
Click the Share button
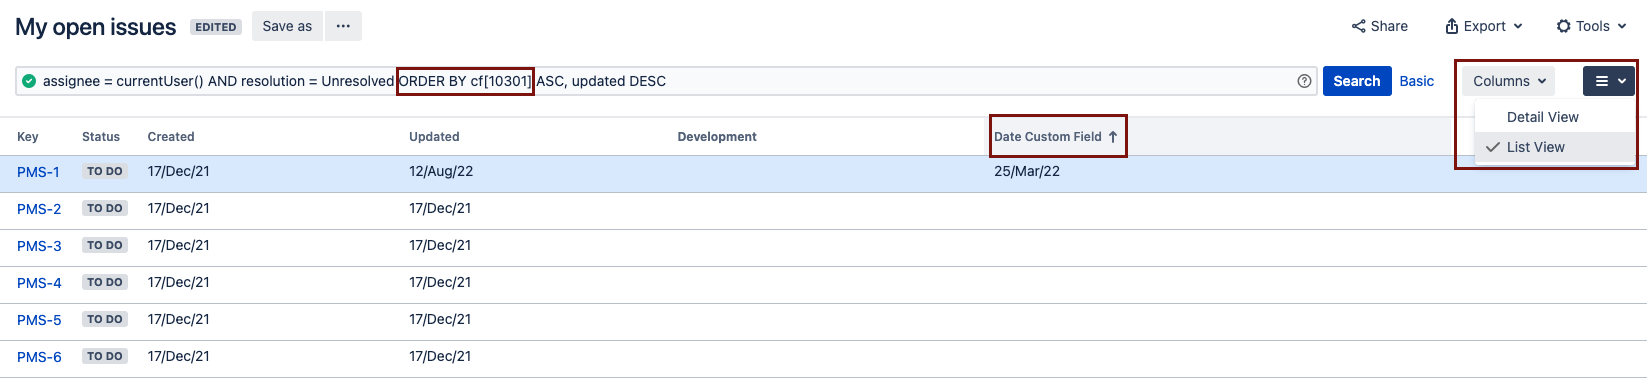(1380, 26)
